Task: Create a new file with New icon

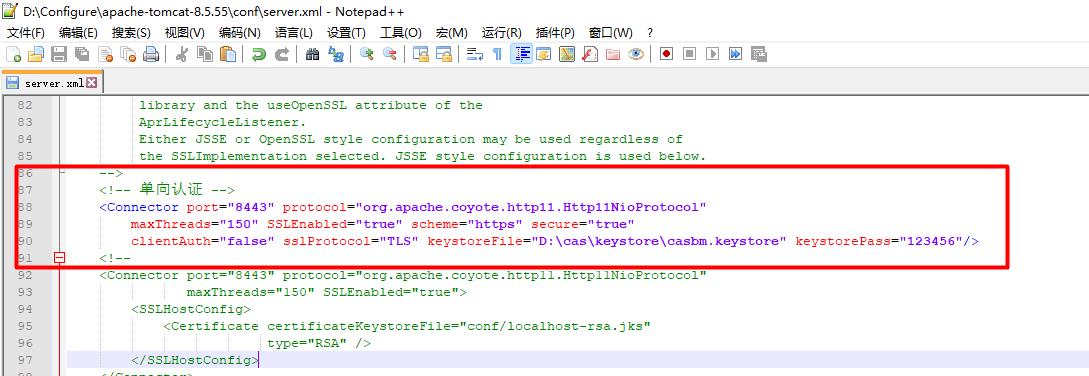Action: [13, 54]
